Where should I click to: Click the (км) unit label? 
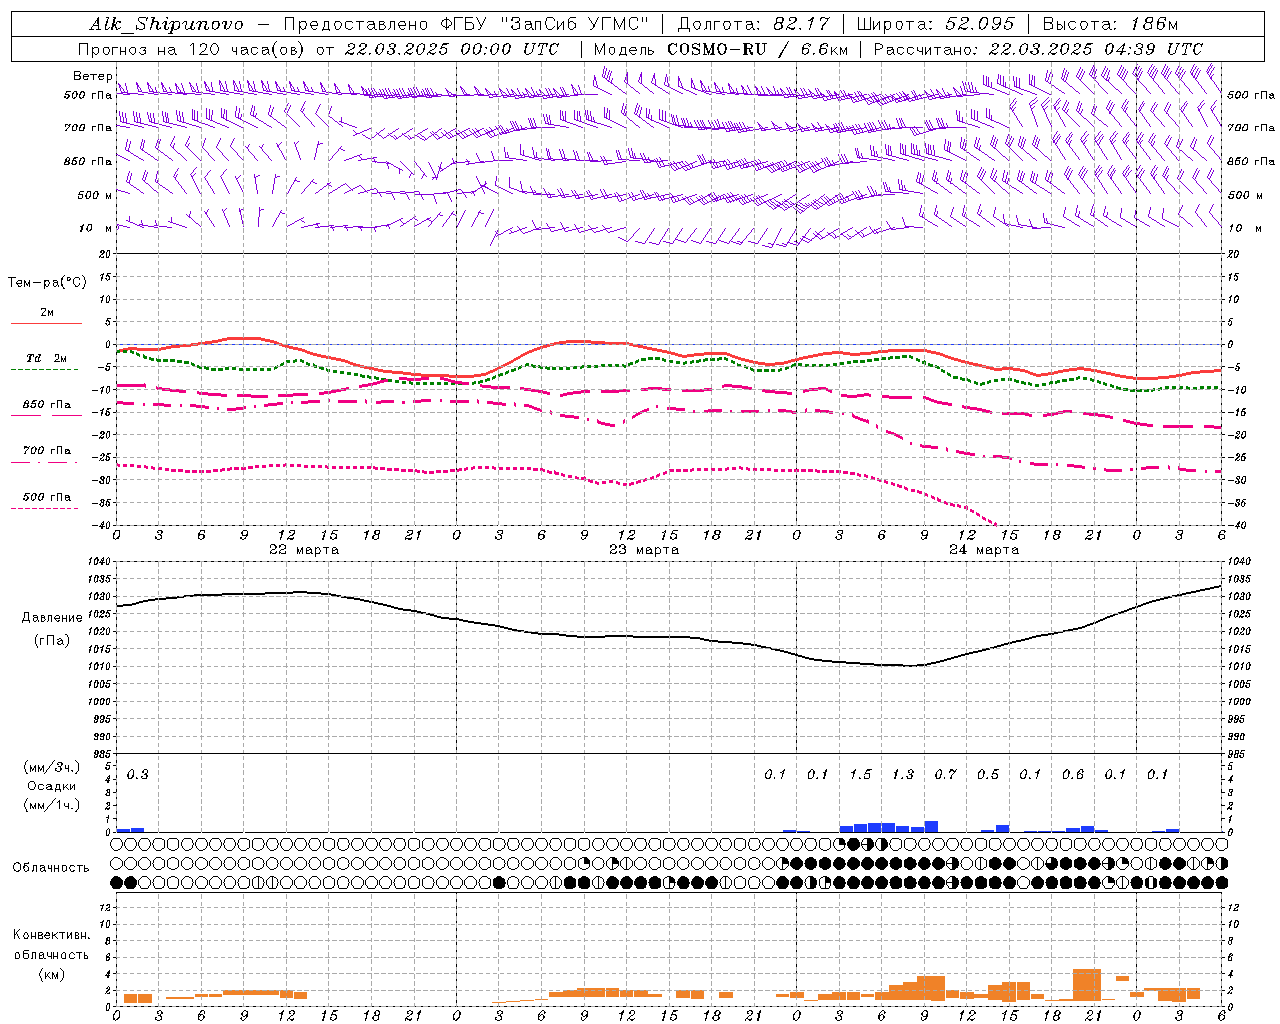click(51, 974)
